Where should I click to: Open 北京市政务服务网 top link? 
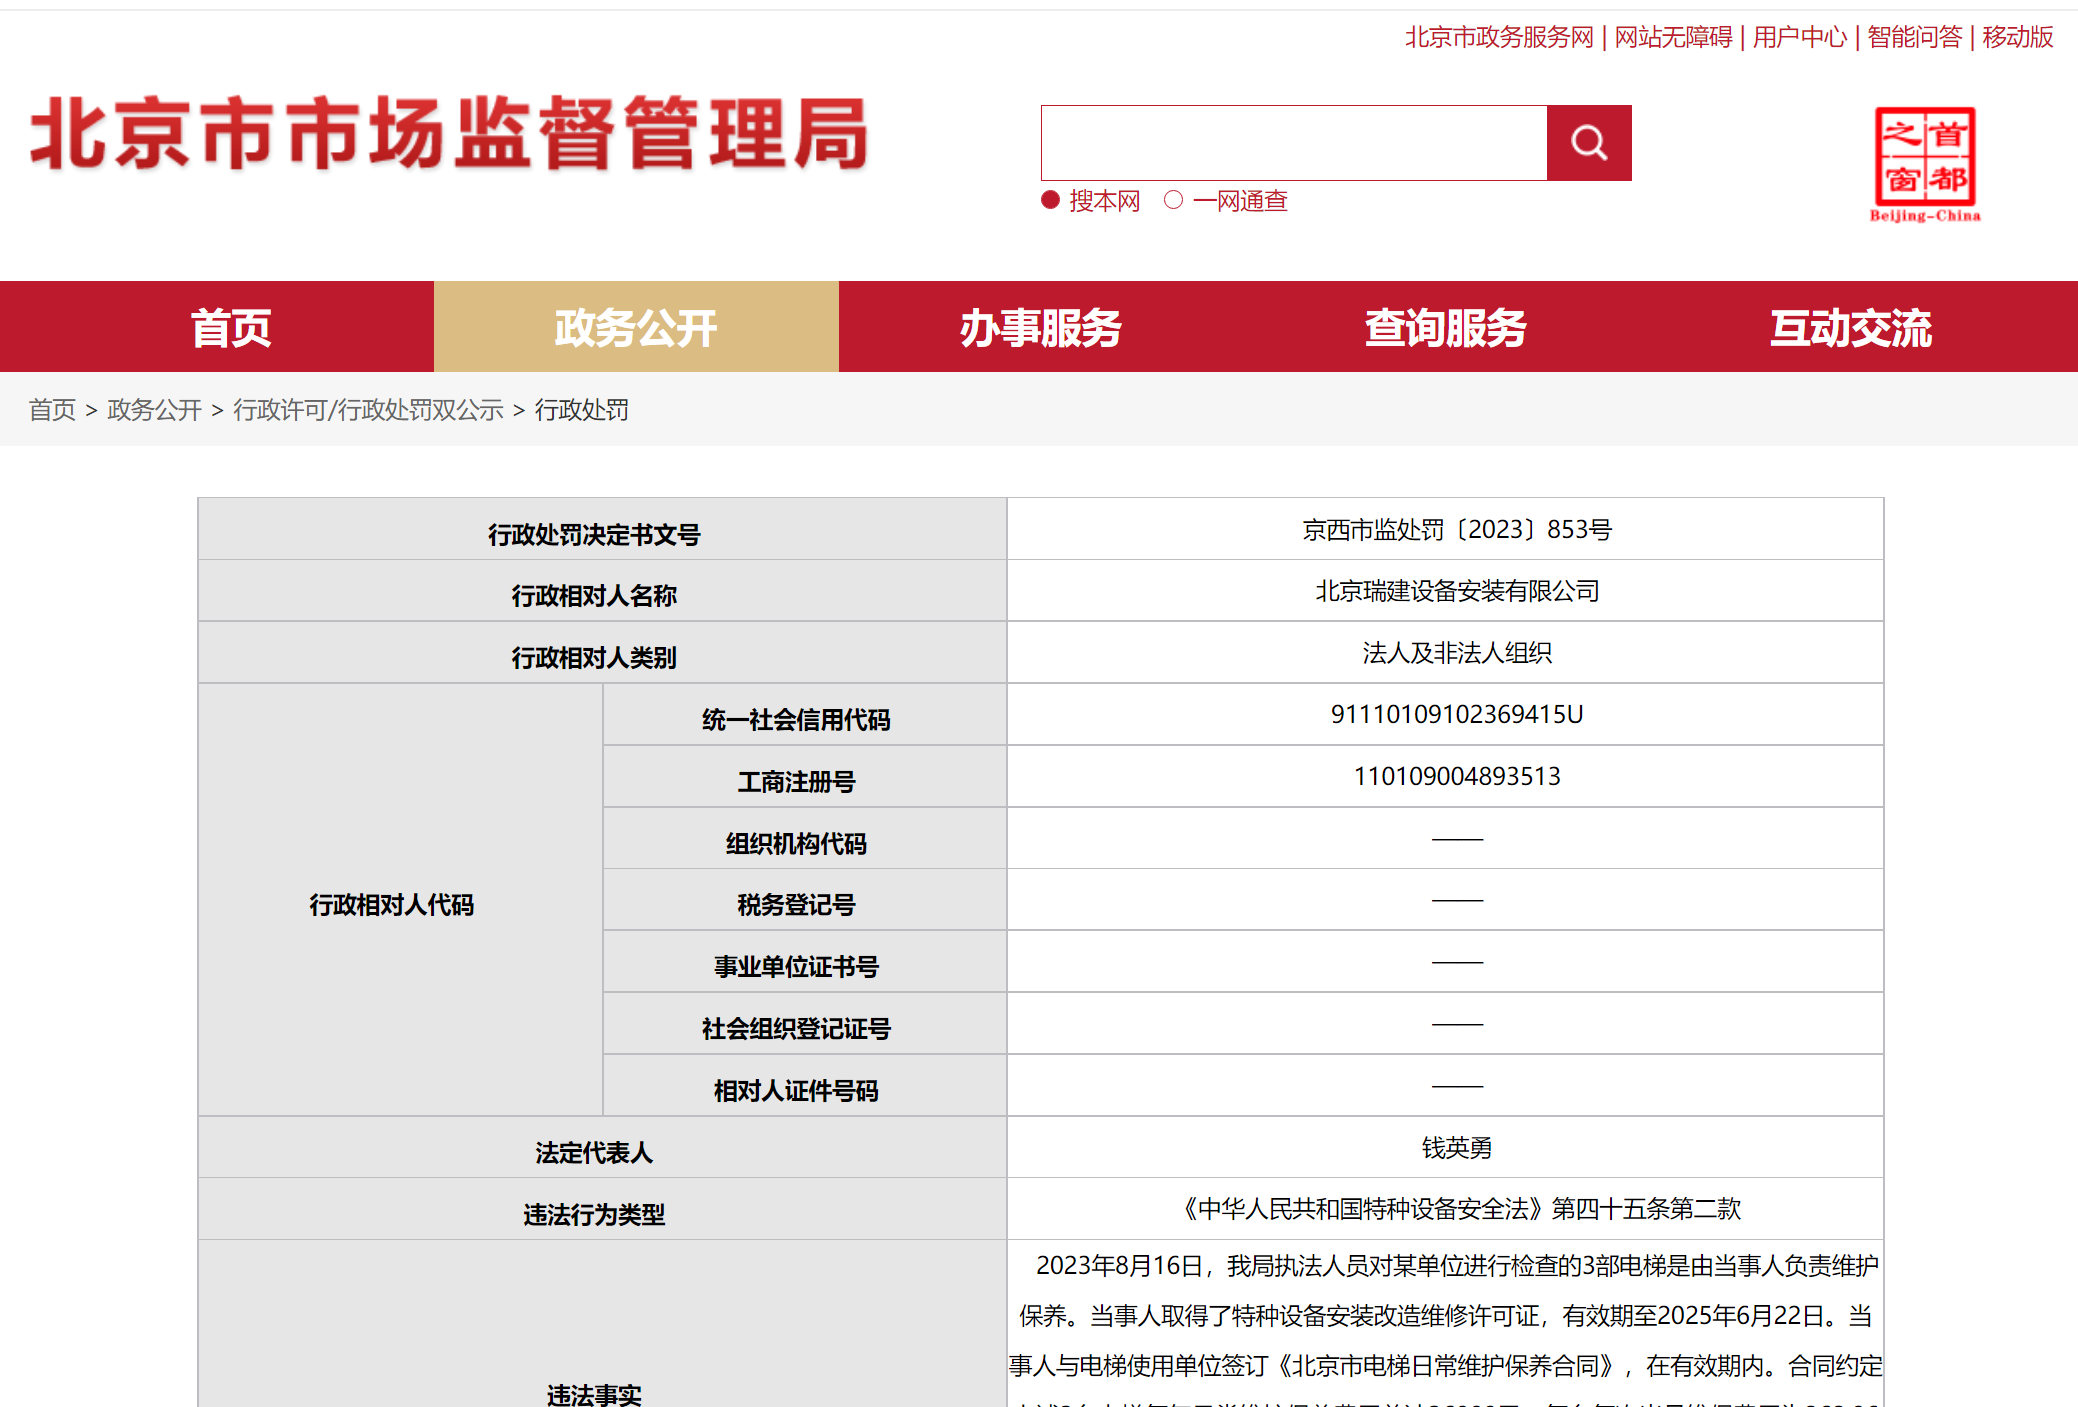click(1499, 37)
